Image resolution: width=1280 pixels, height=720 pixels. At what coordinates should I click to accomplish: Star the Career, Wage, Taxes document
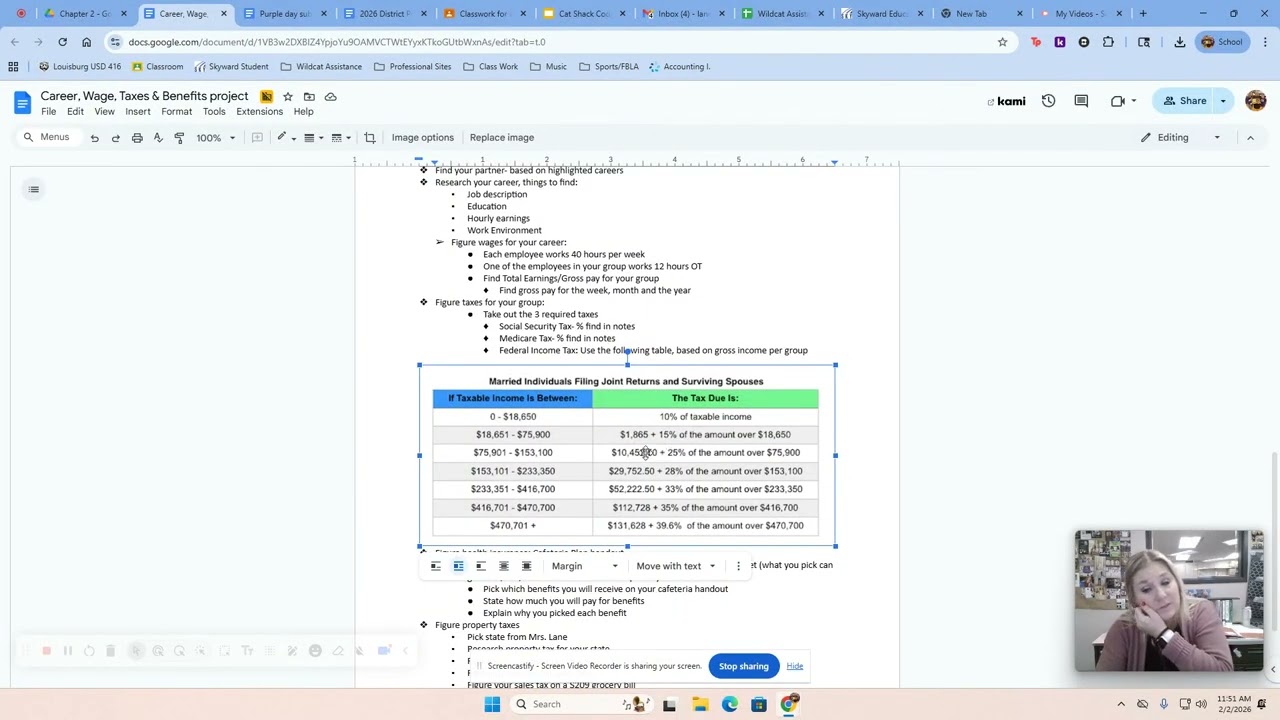click(x=288, y=97)
